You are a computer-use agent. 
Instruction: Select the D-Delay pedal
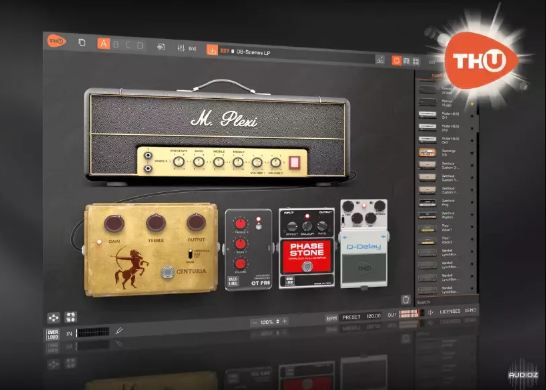pos(364,244)
